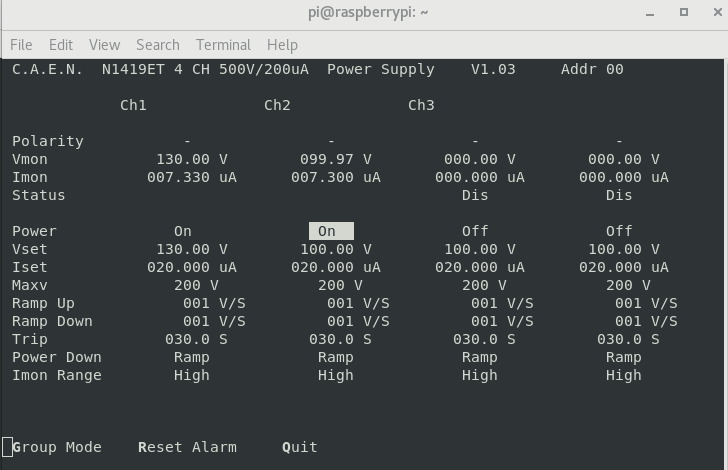This screenshot has width=728, height=470.
Task: Click the Addr 00 header text
Action: [592, 69]
